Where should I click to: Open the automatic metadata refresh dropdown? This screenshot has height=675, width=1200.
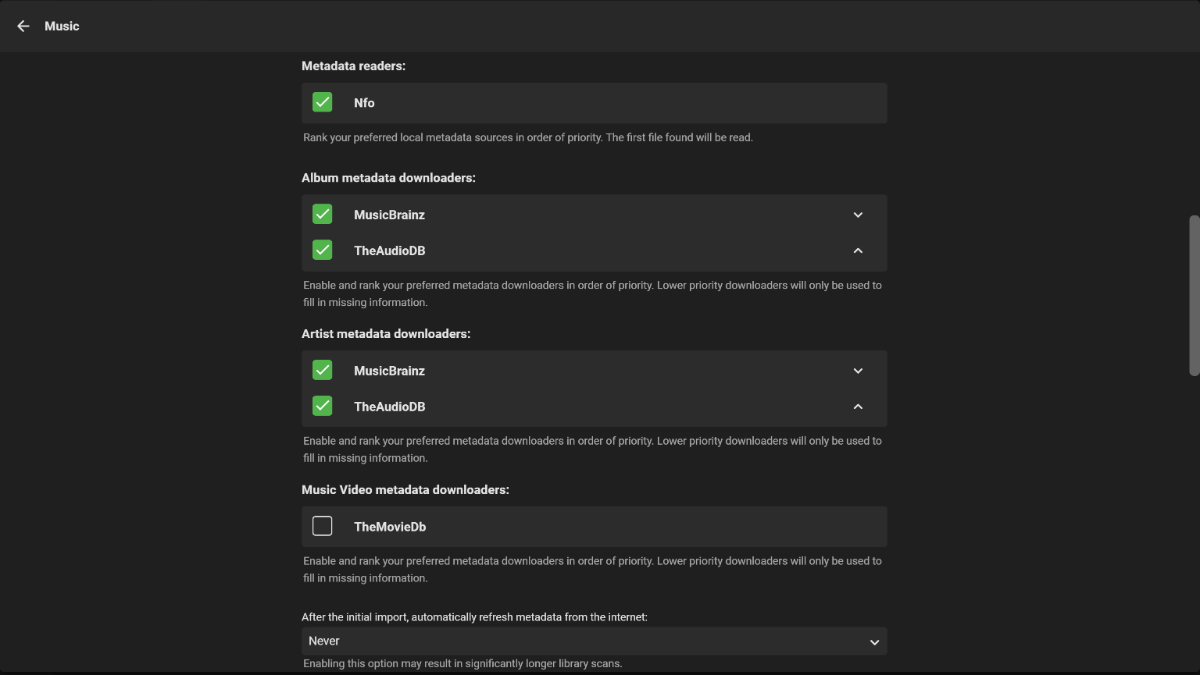(593, 641)
